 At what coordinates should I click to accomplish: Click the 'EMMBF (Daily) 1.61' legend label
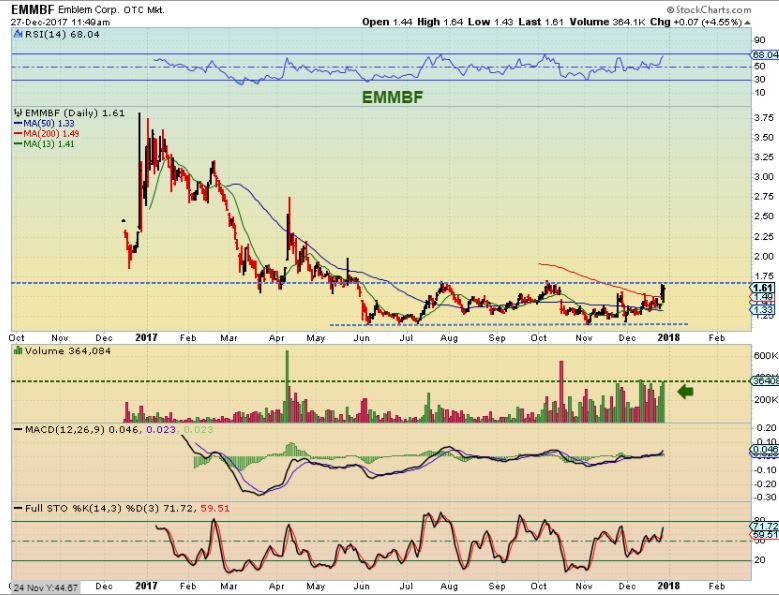[x=75, y=113]
